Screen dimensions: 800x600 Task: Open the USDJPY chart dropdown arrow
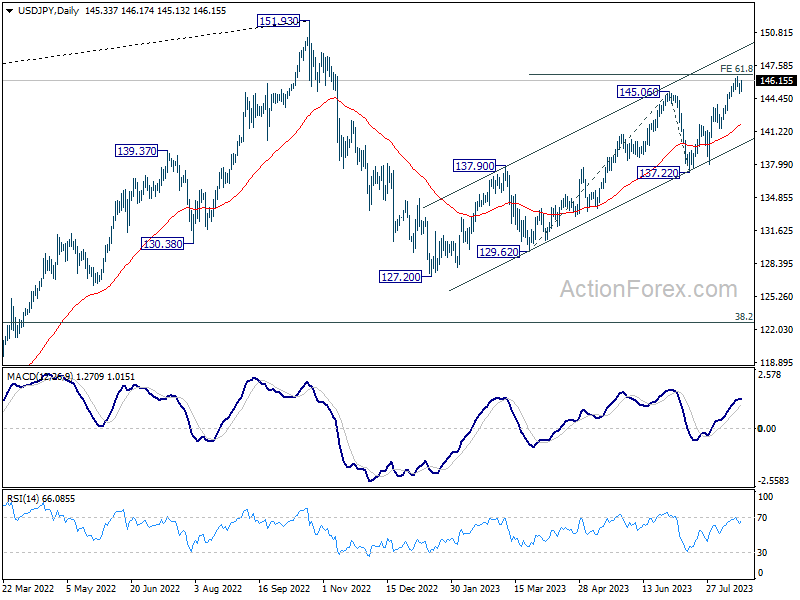[9, 11]
